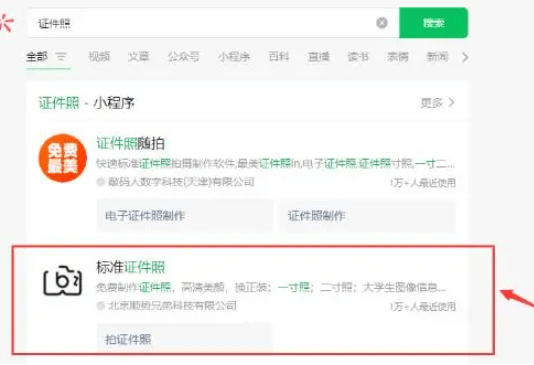Viewport: 534px width, 365px height.
Task: Switch to the 百科 tab
Action: pos(279,57)
